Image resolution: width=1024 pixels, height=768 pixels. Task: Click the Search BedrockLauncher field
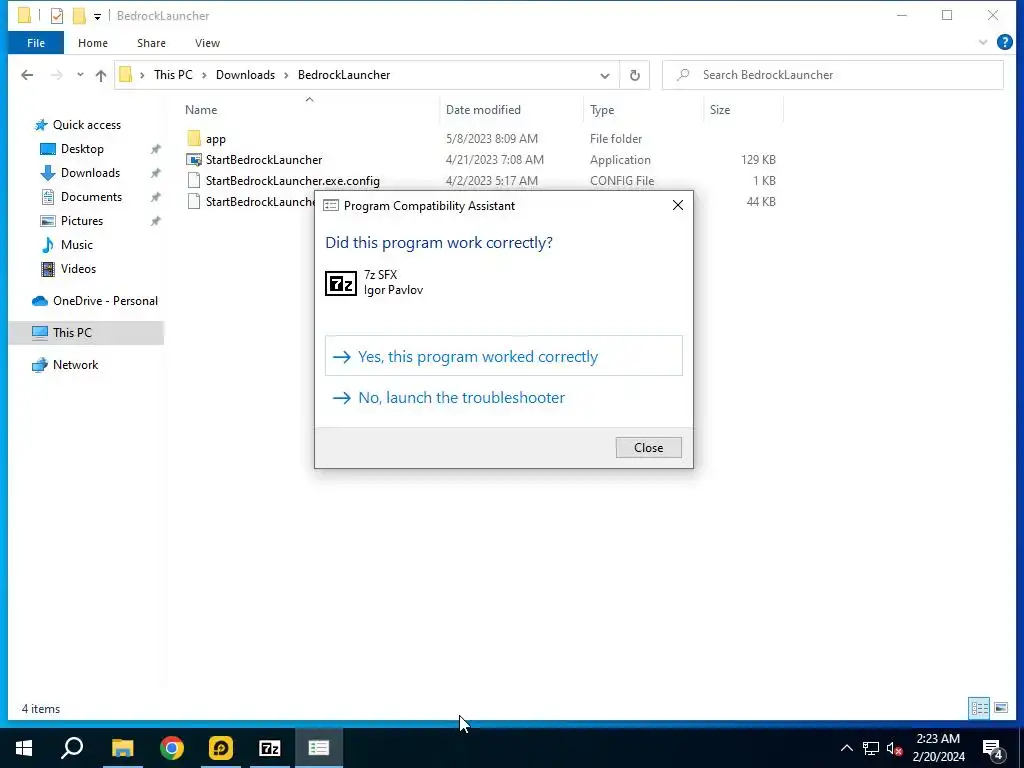point(833,75)
